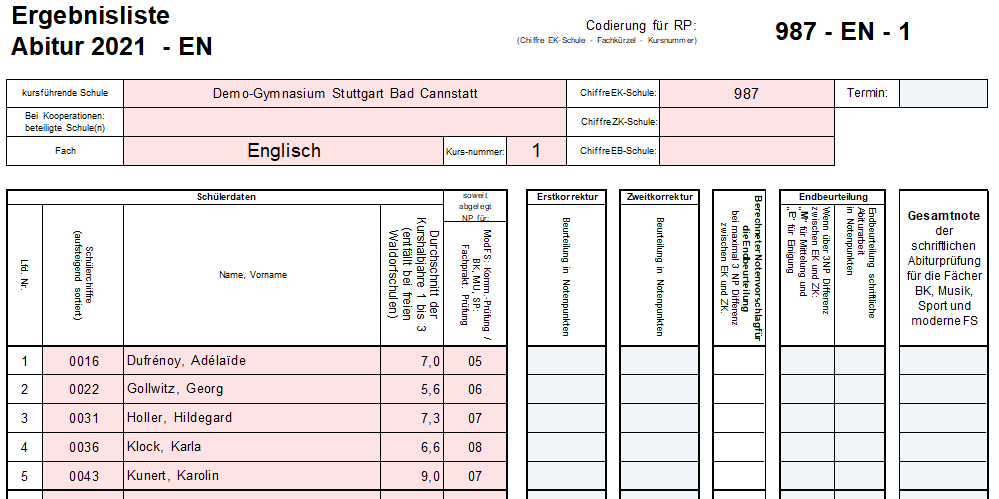Select the Termin input field

point(943,94)
